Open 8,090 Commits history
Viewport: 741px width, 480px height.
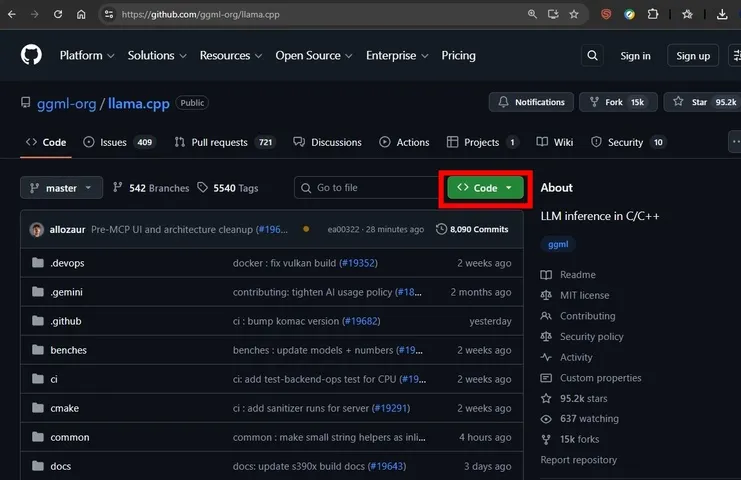(x=472, y=229)
